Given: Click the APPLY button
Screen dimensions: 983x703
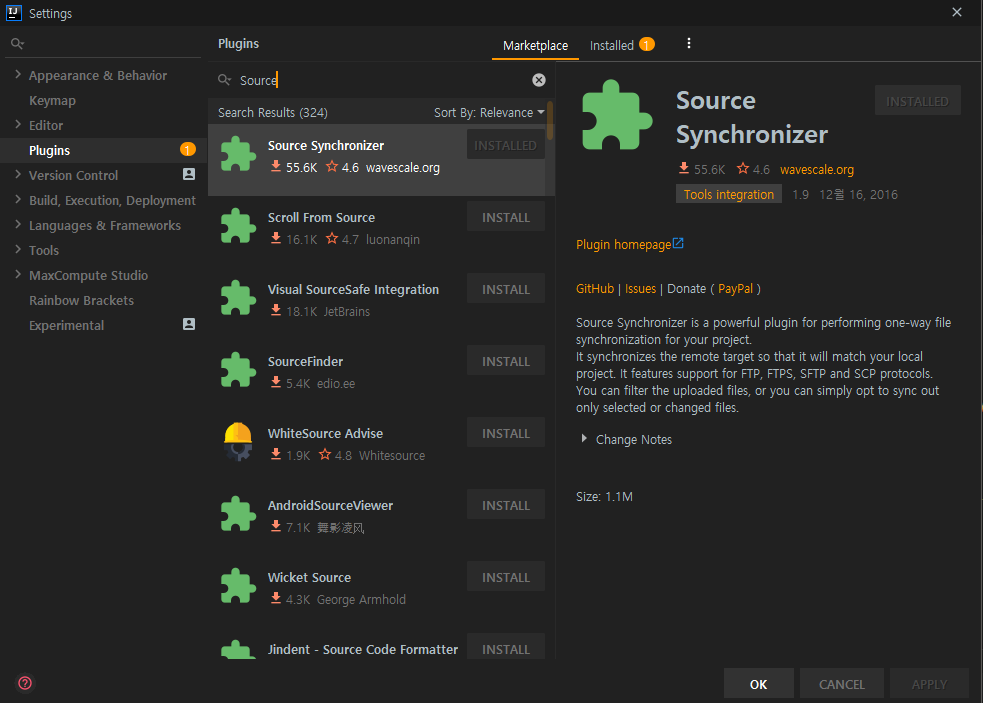Looking at the screenshot, I should (929, 684).
